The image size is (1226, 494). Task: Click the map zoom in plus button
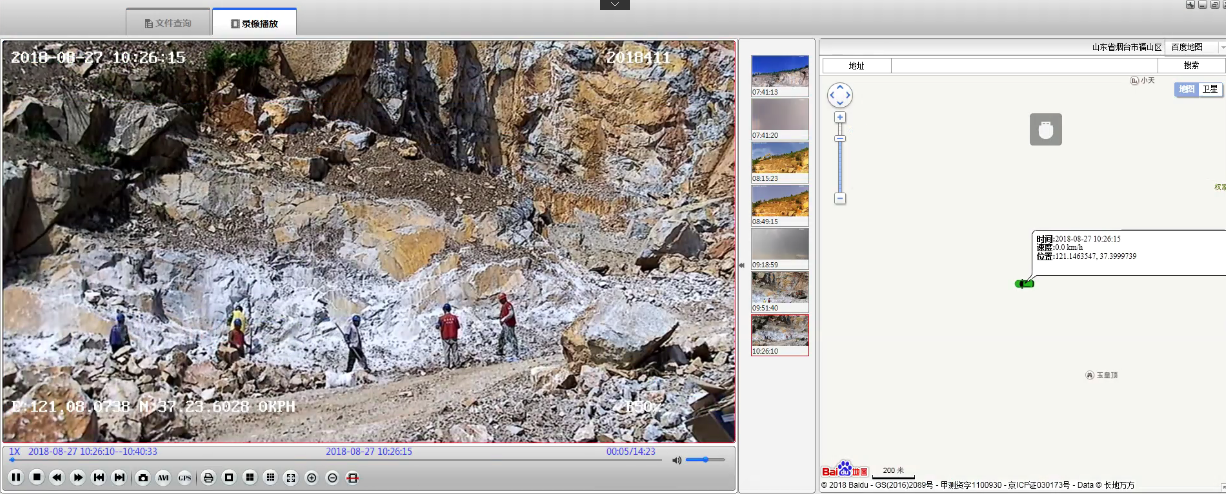[x=840, y=117]
